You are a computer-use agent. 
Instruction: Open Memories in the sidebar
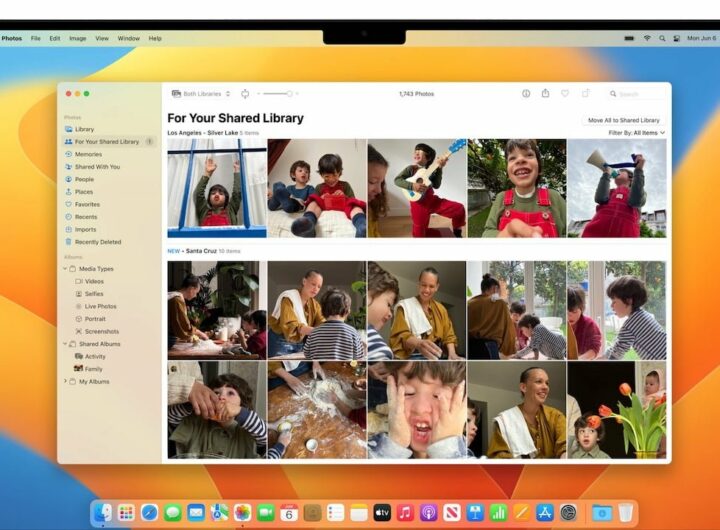88,154
